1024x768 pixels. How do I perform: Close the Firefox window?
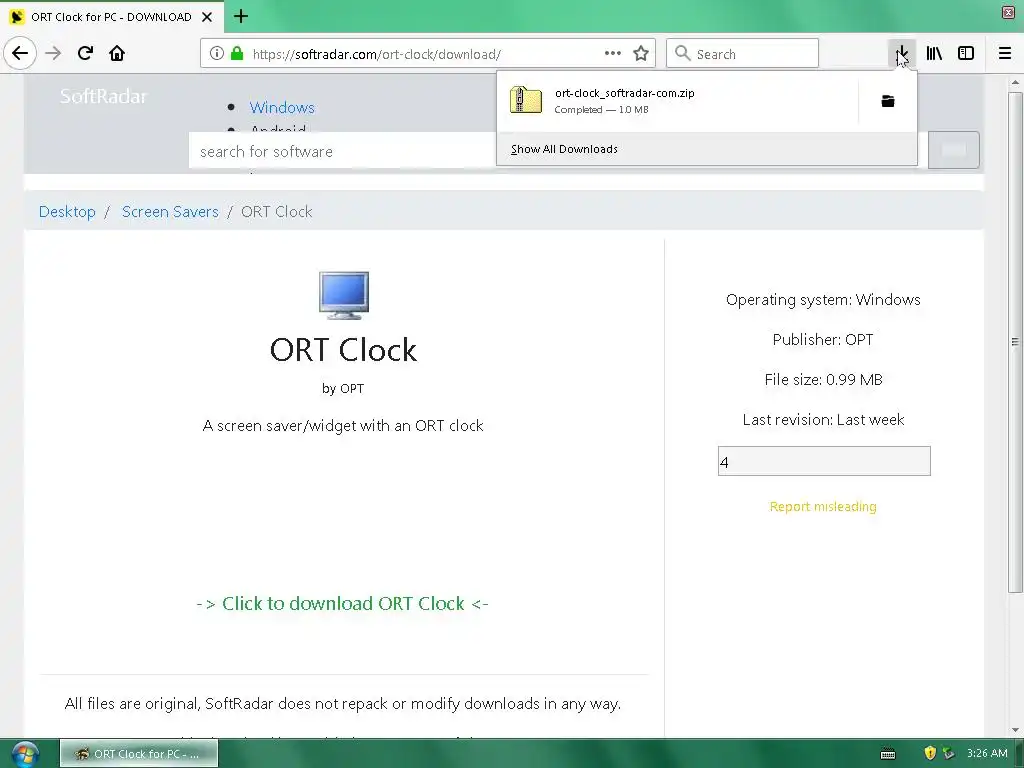coord(1008,12)
